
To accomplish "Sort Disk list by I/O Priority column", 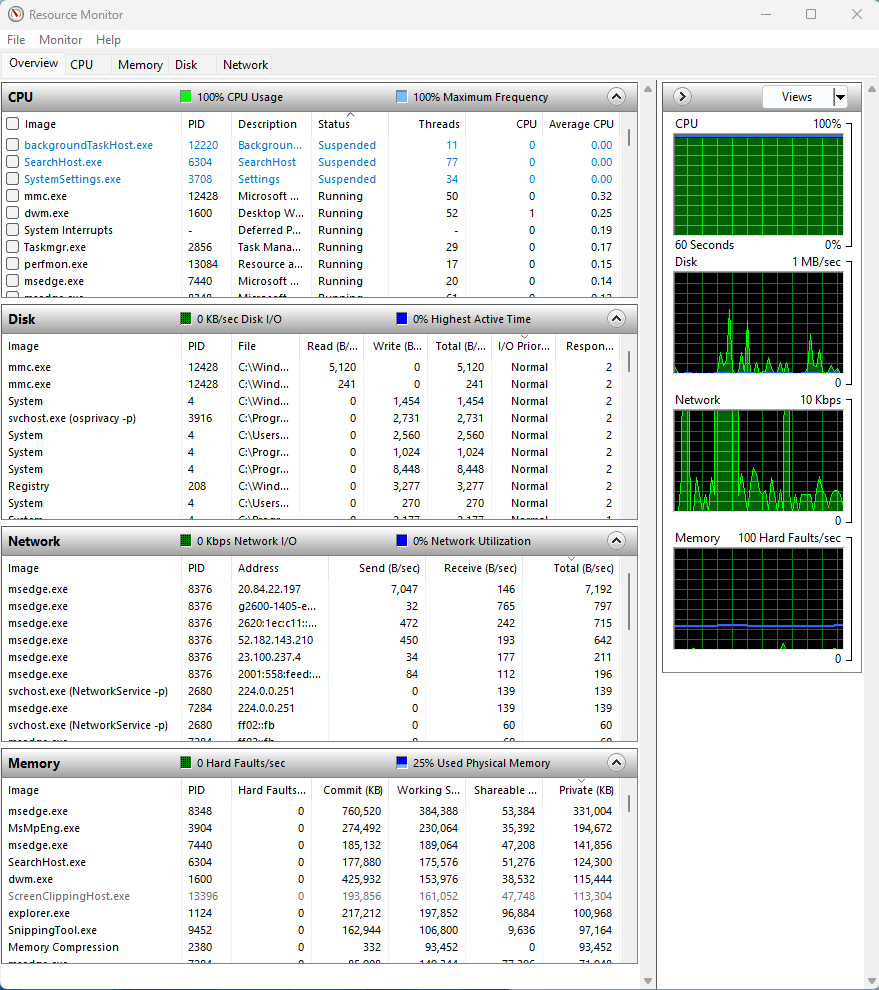I will (x=523, y=346).
